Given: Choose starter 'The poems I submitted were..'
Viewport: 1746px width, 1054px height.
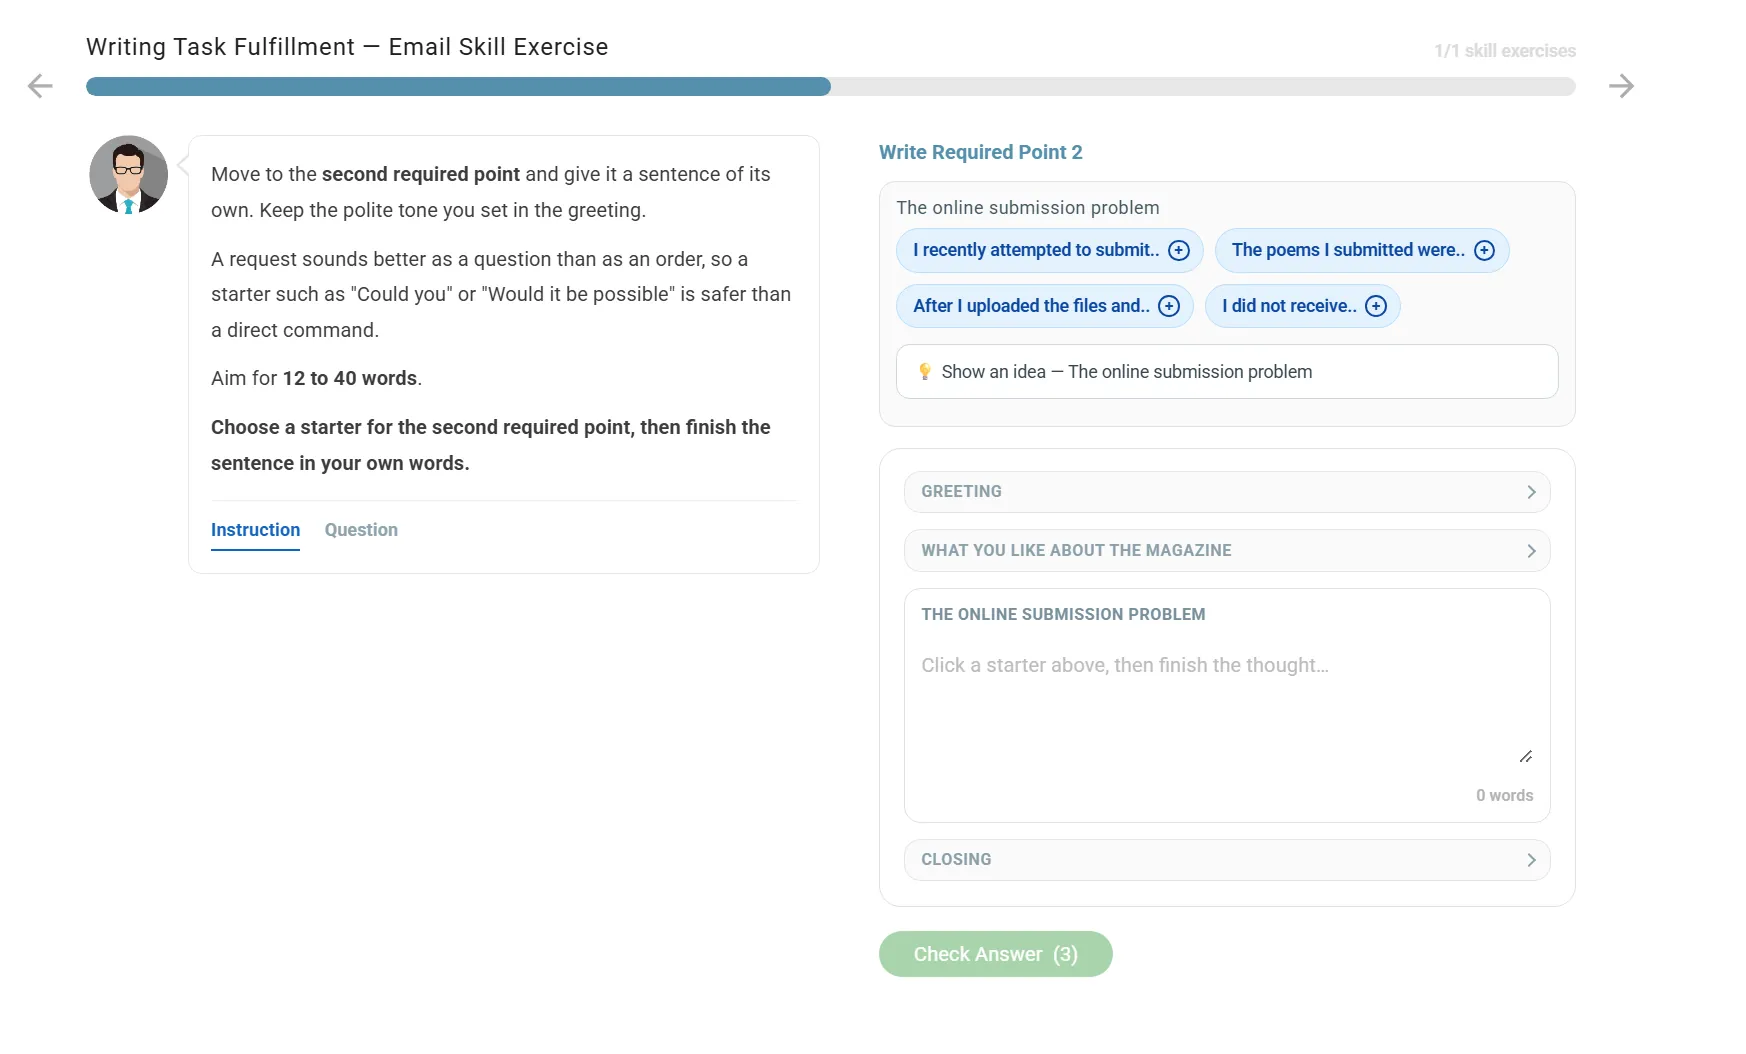Looking at the screenshot, I should pos(1362,250).
